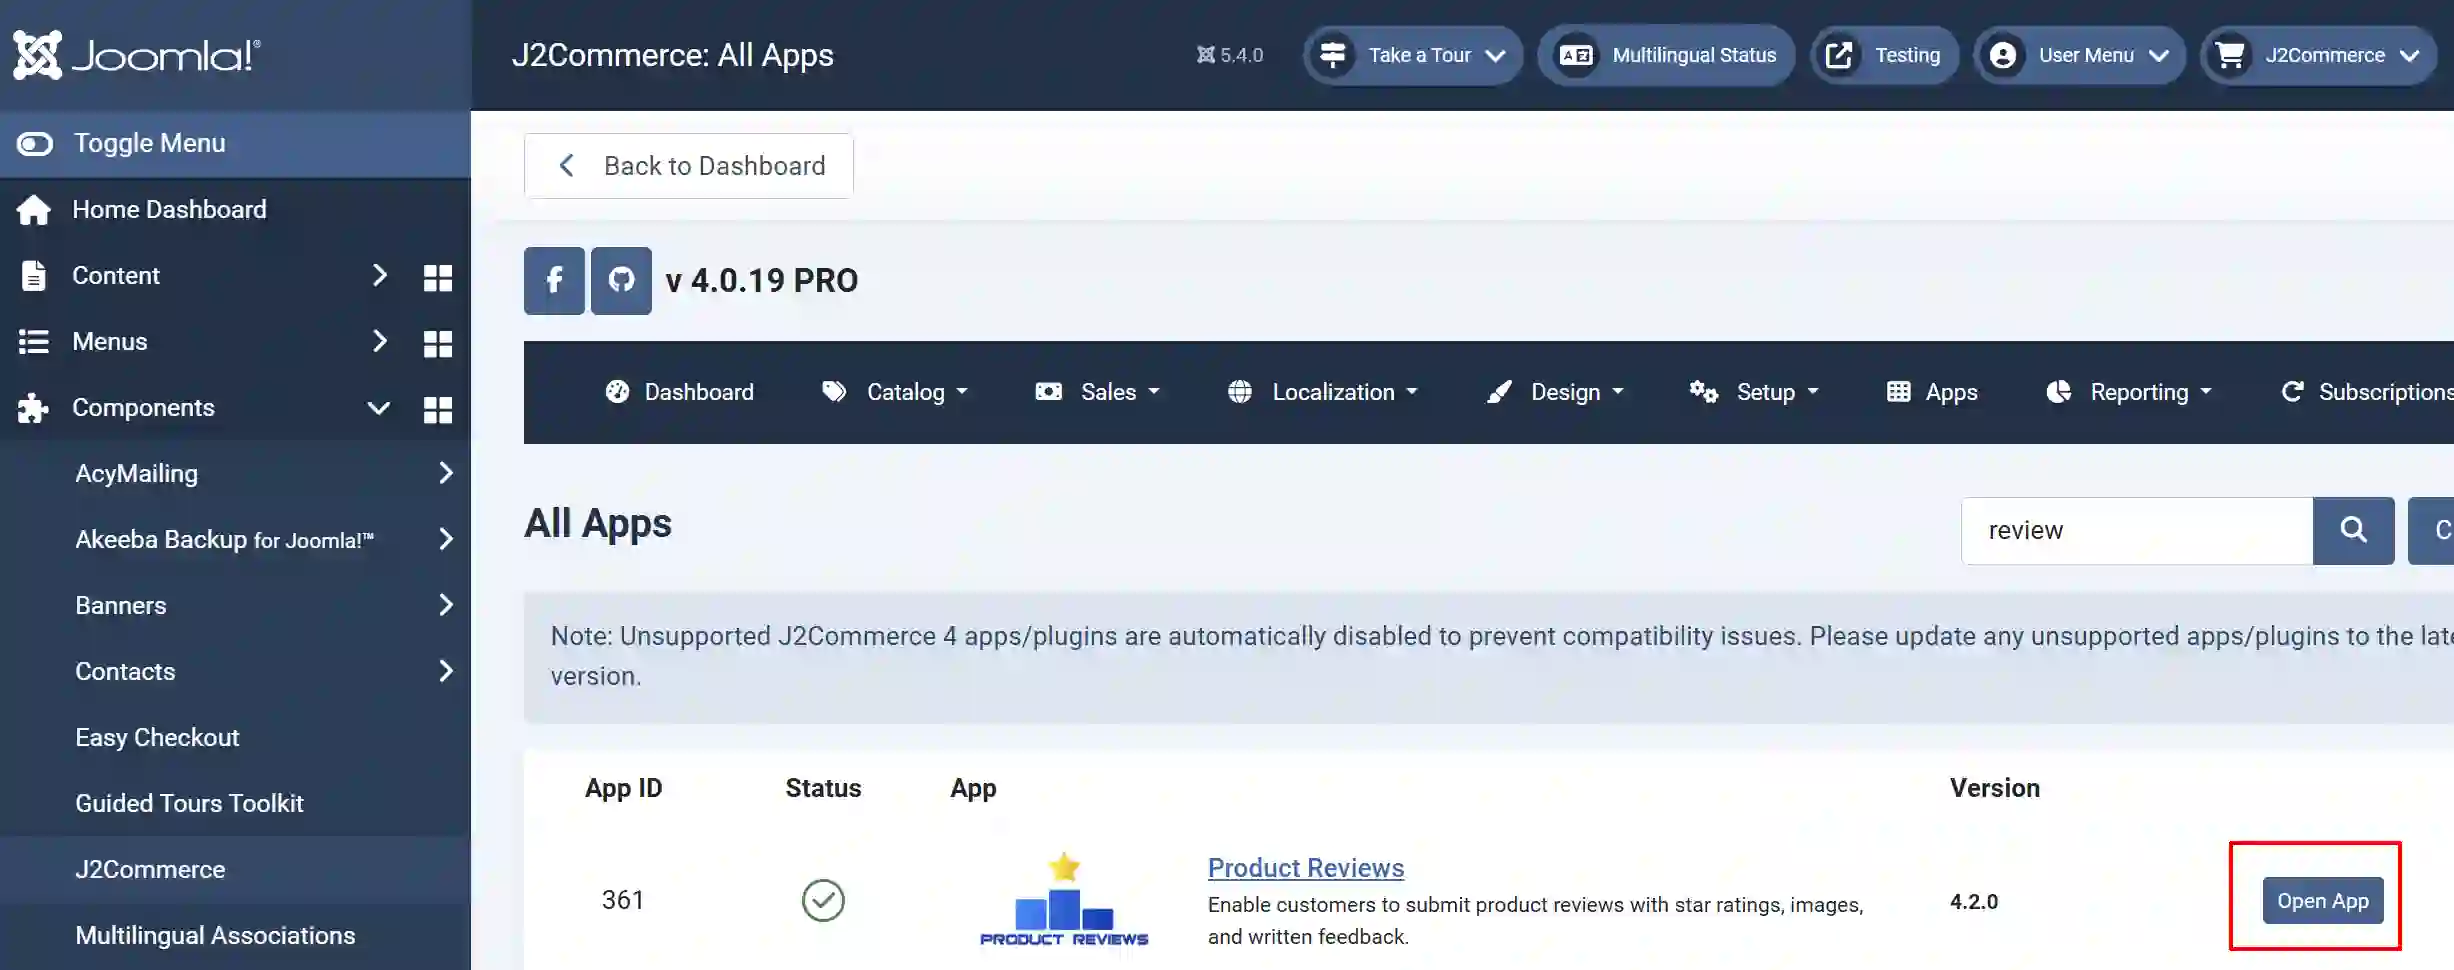Open the J2Commerce GitHub icon
This screenshot has height=970, width=2454.
click(x=621, y=281)
